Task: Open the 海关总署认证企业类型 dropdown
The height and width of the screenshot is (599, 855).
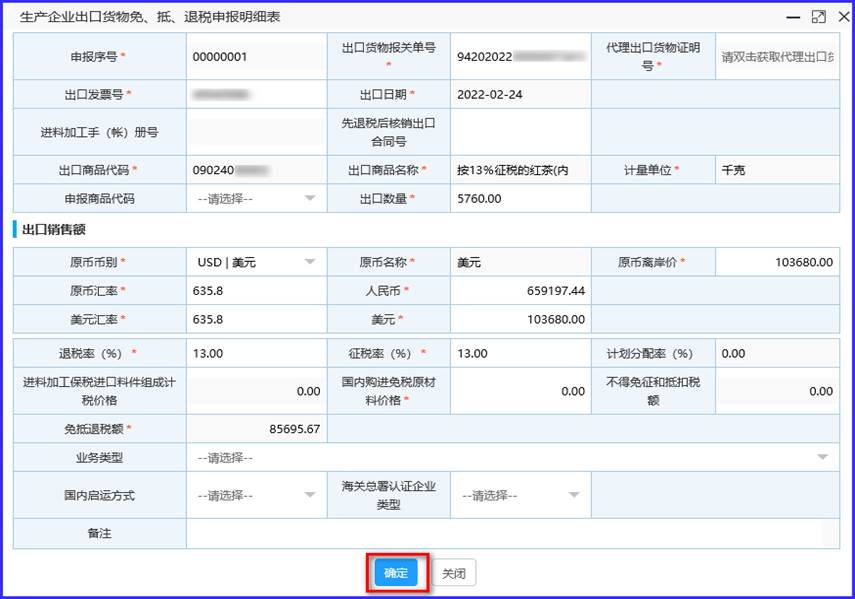Action: [x=520, y=495]
